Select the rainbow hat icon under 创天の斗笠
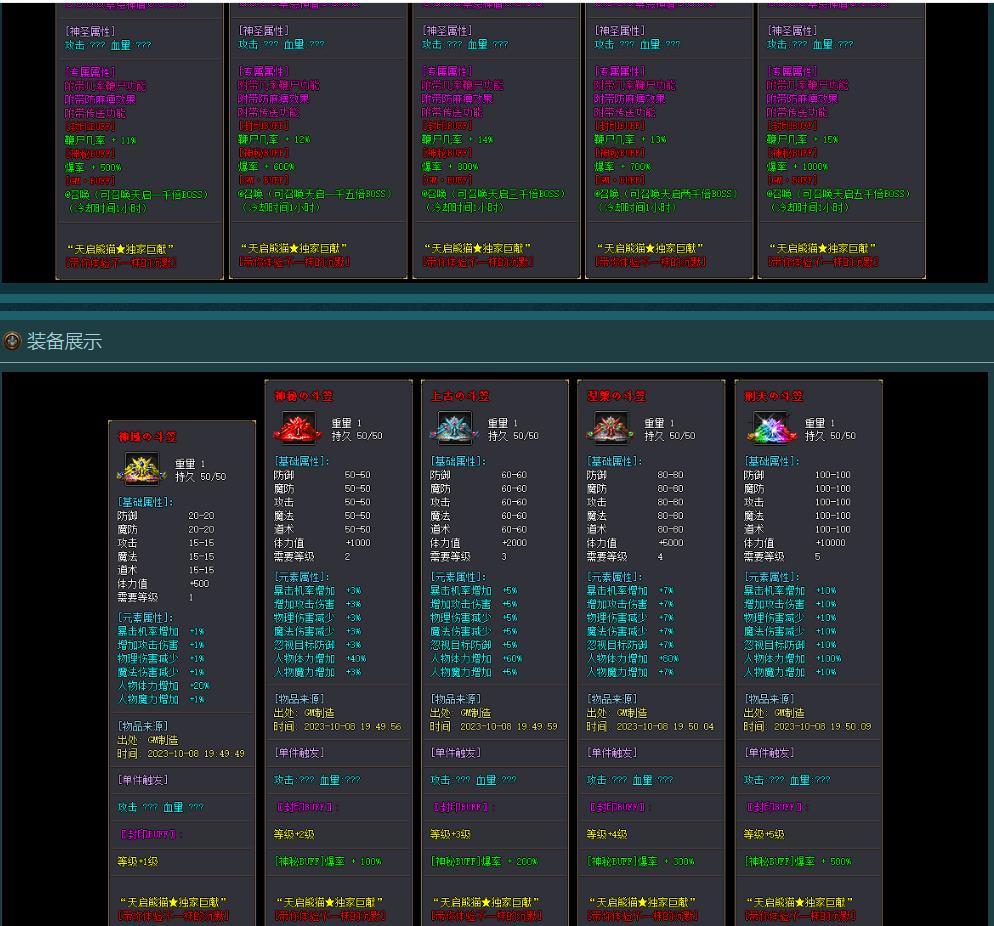This screenshot has width=994, height=926. pos(767,428)
